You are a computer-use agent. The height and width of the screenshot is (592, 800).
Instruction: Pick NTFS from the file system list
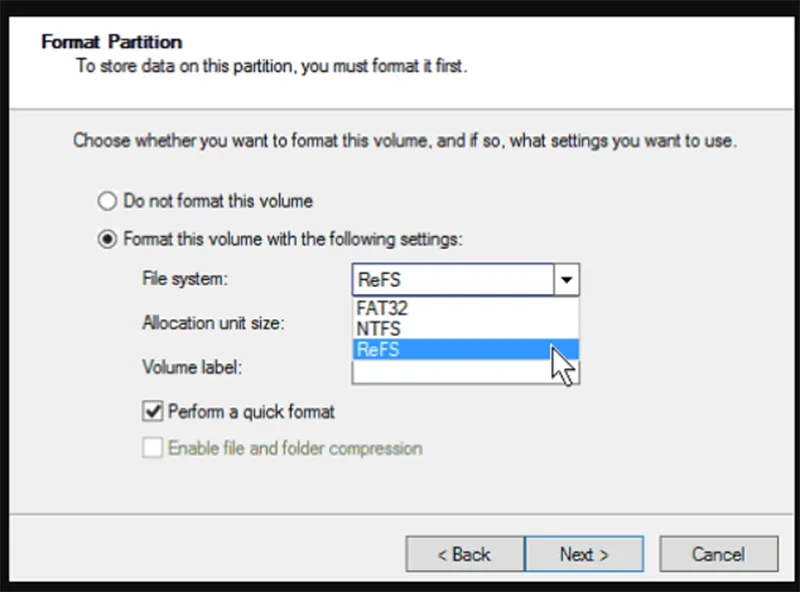coord(465,329)
